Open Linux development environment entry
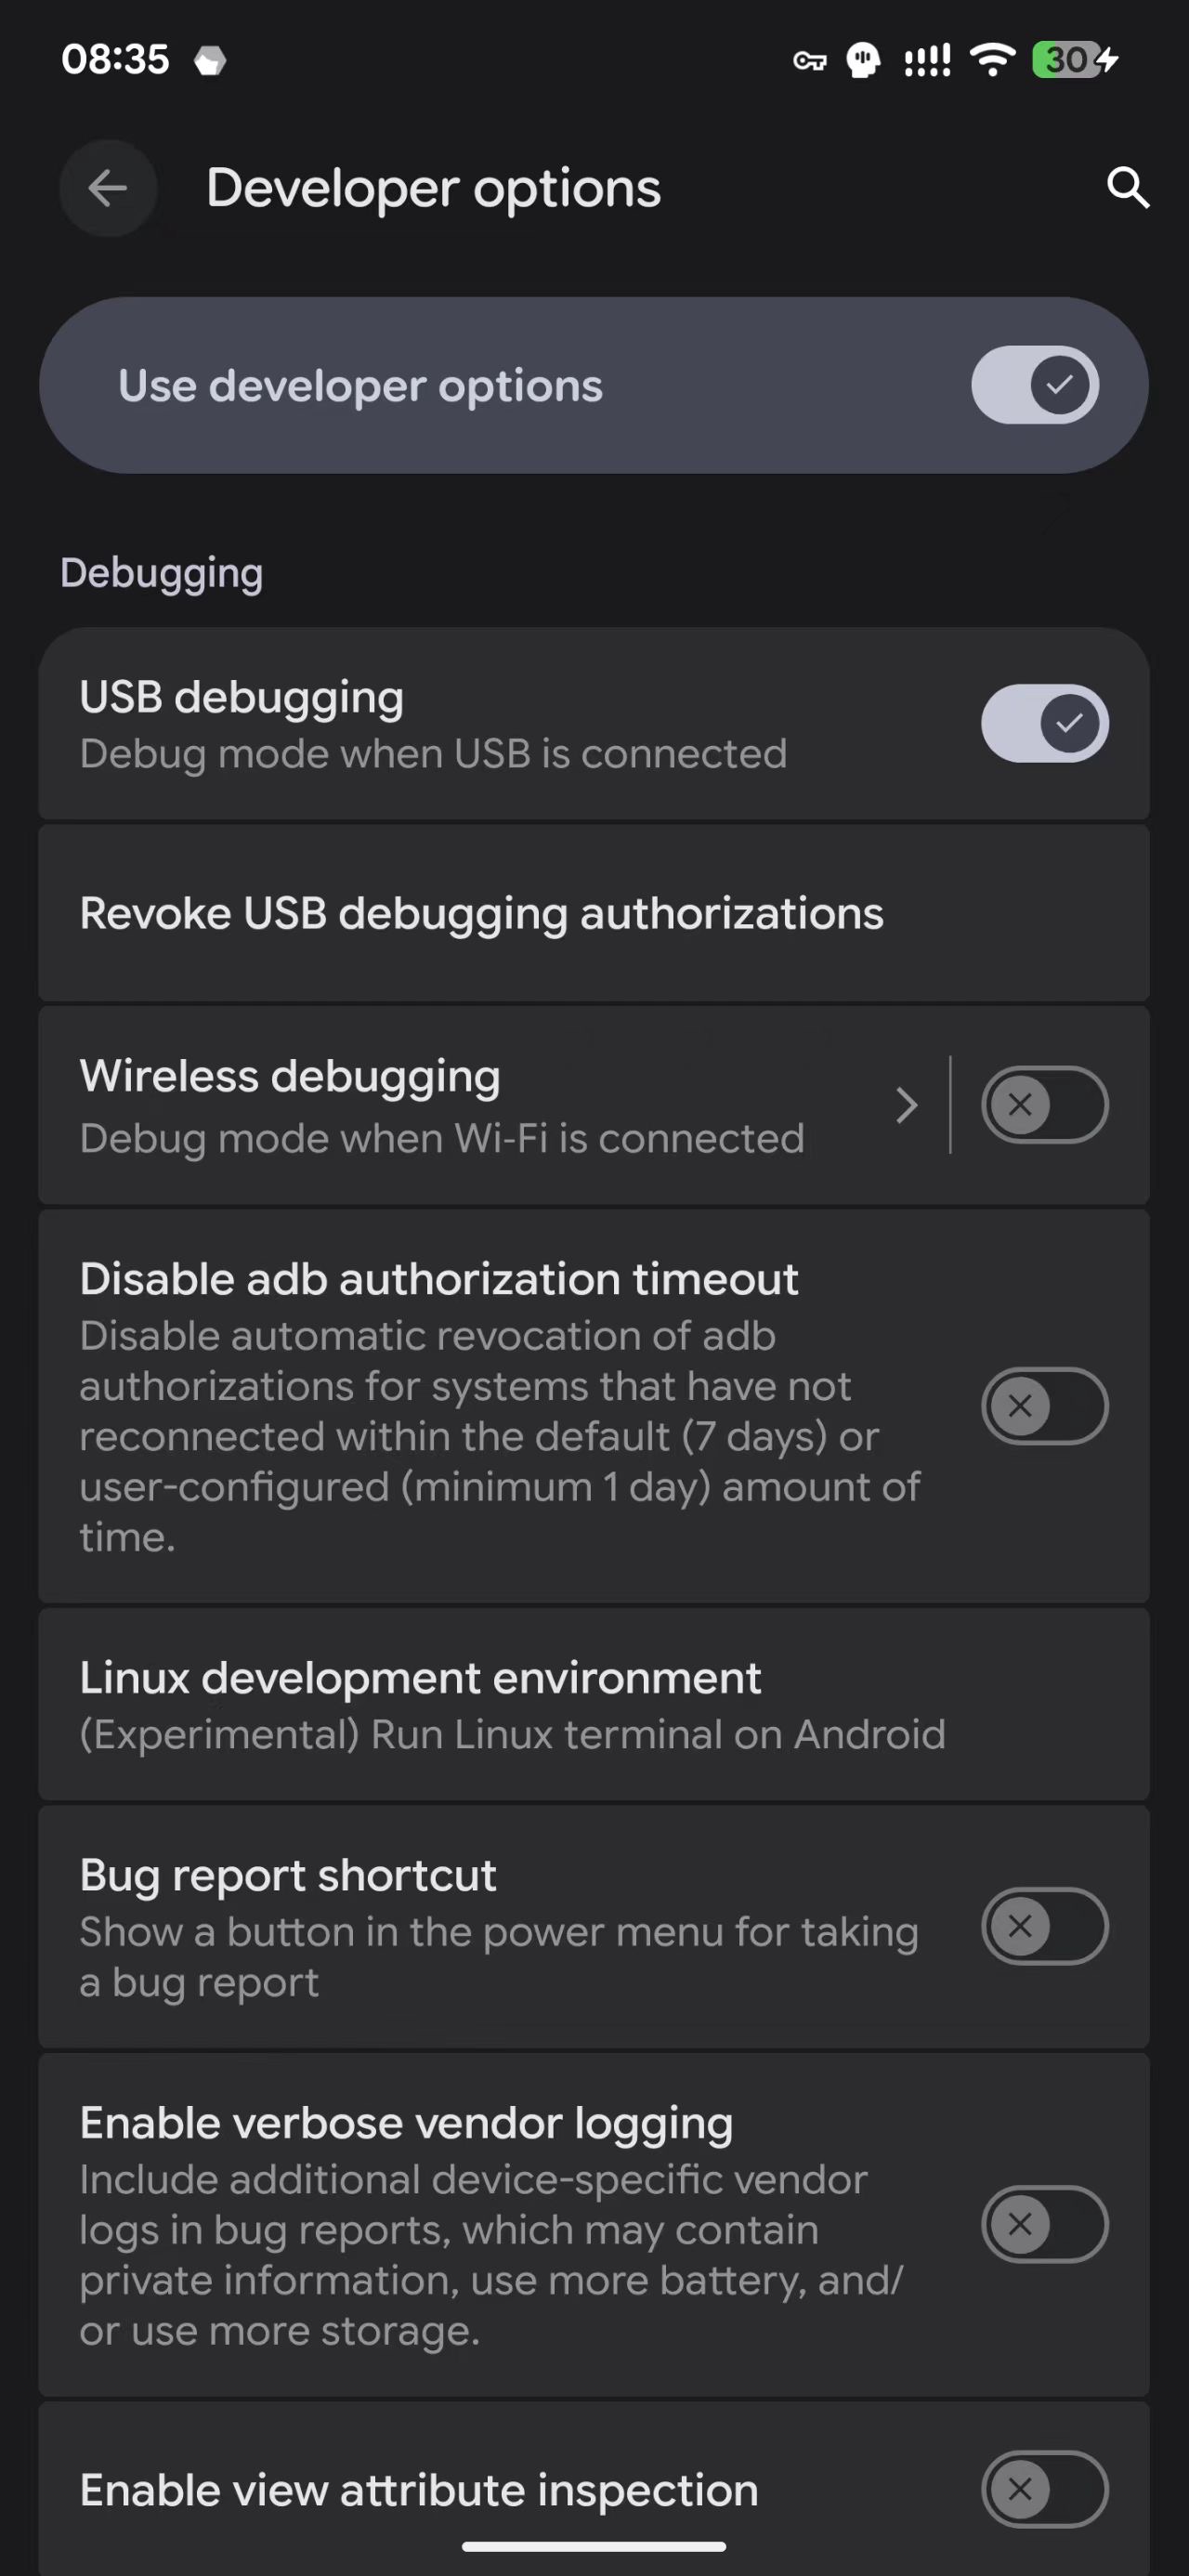Viewport: 1189px width, 2576px height. click(512, 1704)
